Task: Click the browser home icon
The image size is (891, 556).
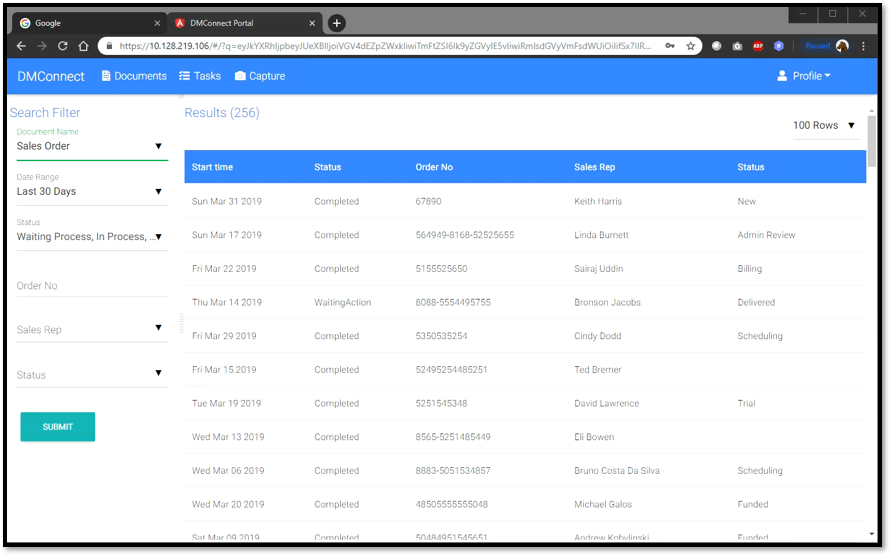Action: point(84,46)
